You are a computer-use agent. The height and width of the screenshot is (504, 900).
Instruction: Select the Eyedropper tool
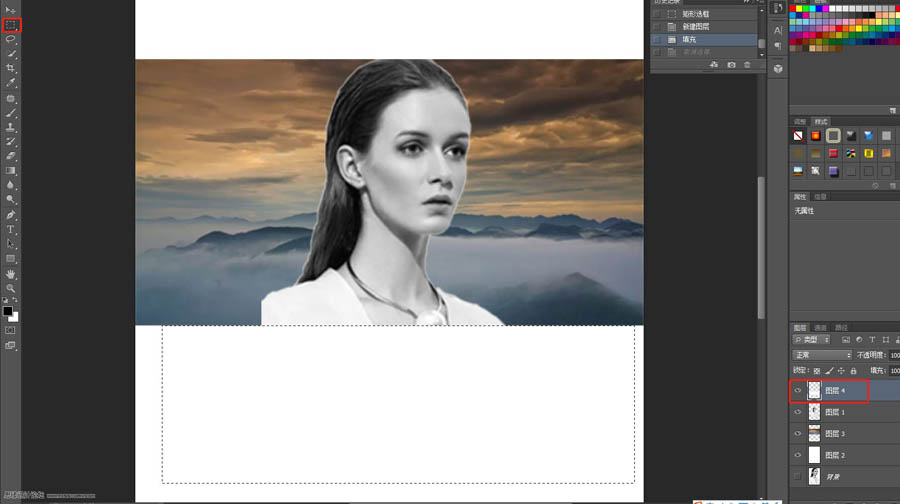coord(10,83)
